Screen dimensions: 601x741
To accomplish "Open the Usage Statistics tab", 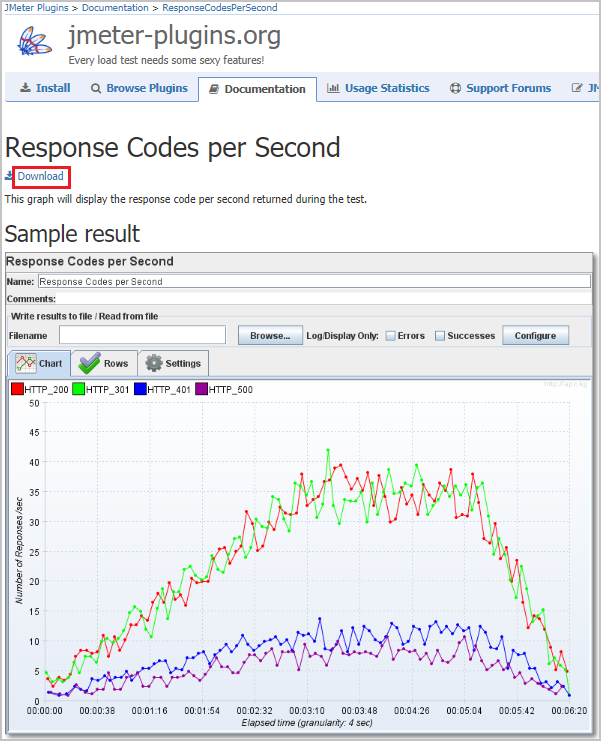I will pyautogui.click(x=378, y=88).
